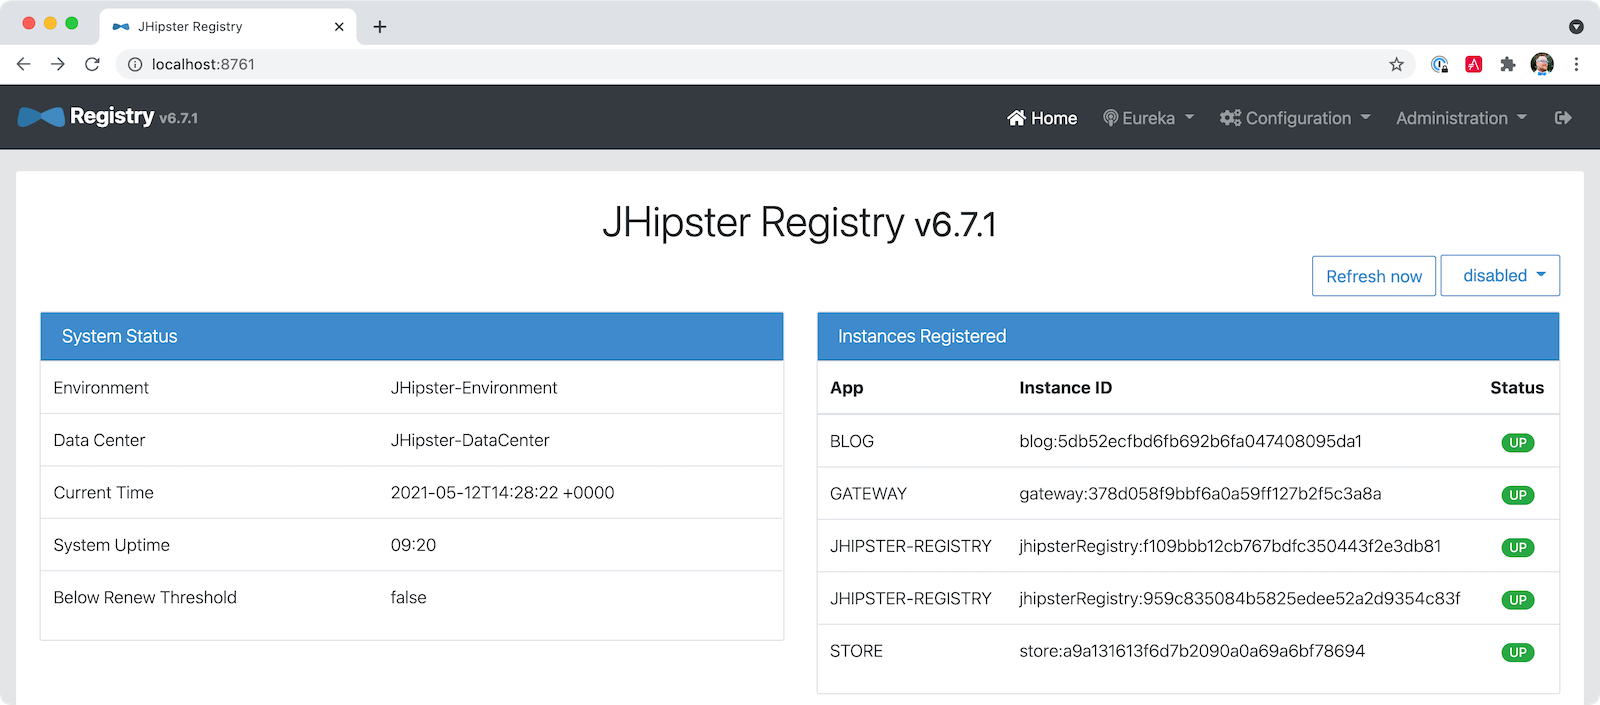1600x705 pixels.
Task: Open the browser extensions puzzle icon
Action: click(1507, 64)
